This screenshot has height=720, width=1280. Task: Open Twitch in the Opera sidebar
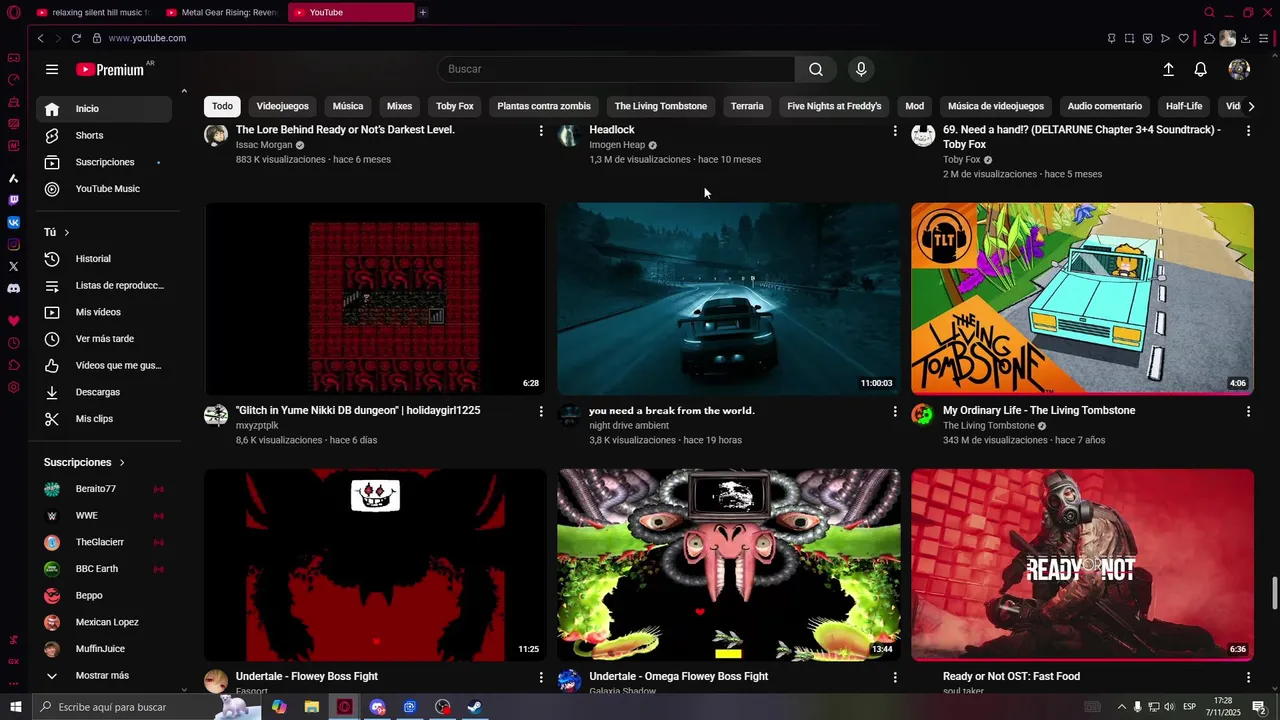pos(14,200)
